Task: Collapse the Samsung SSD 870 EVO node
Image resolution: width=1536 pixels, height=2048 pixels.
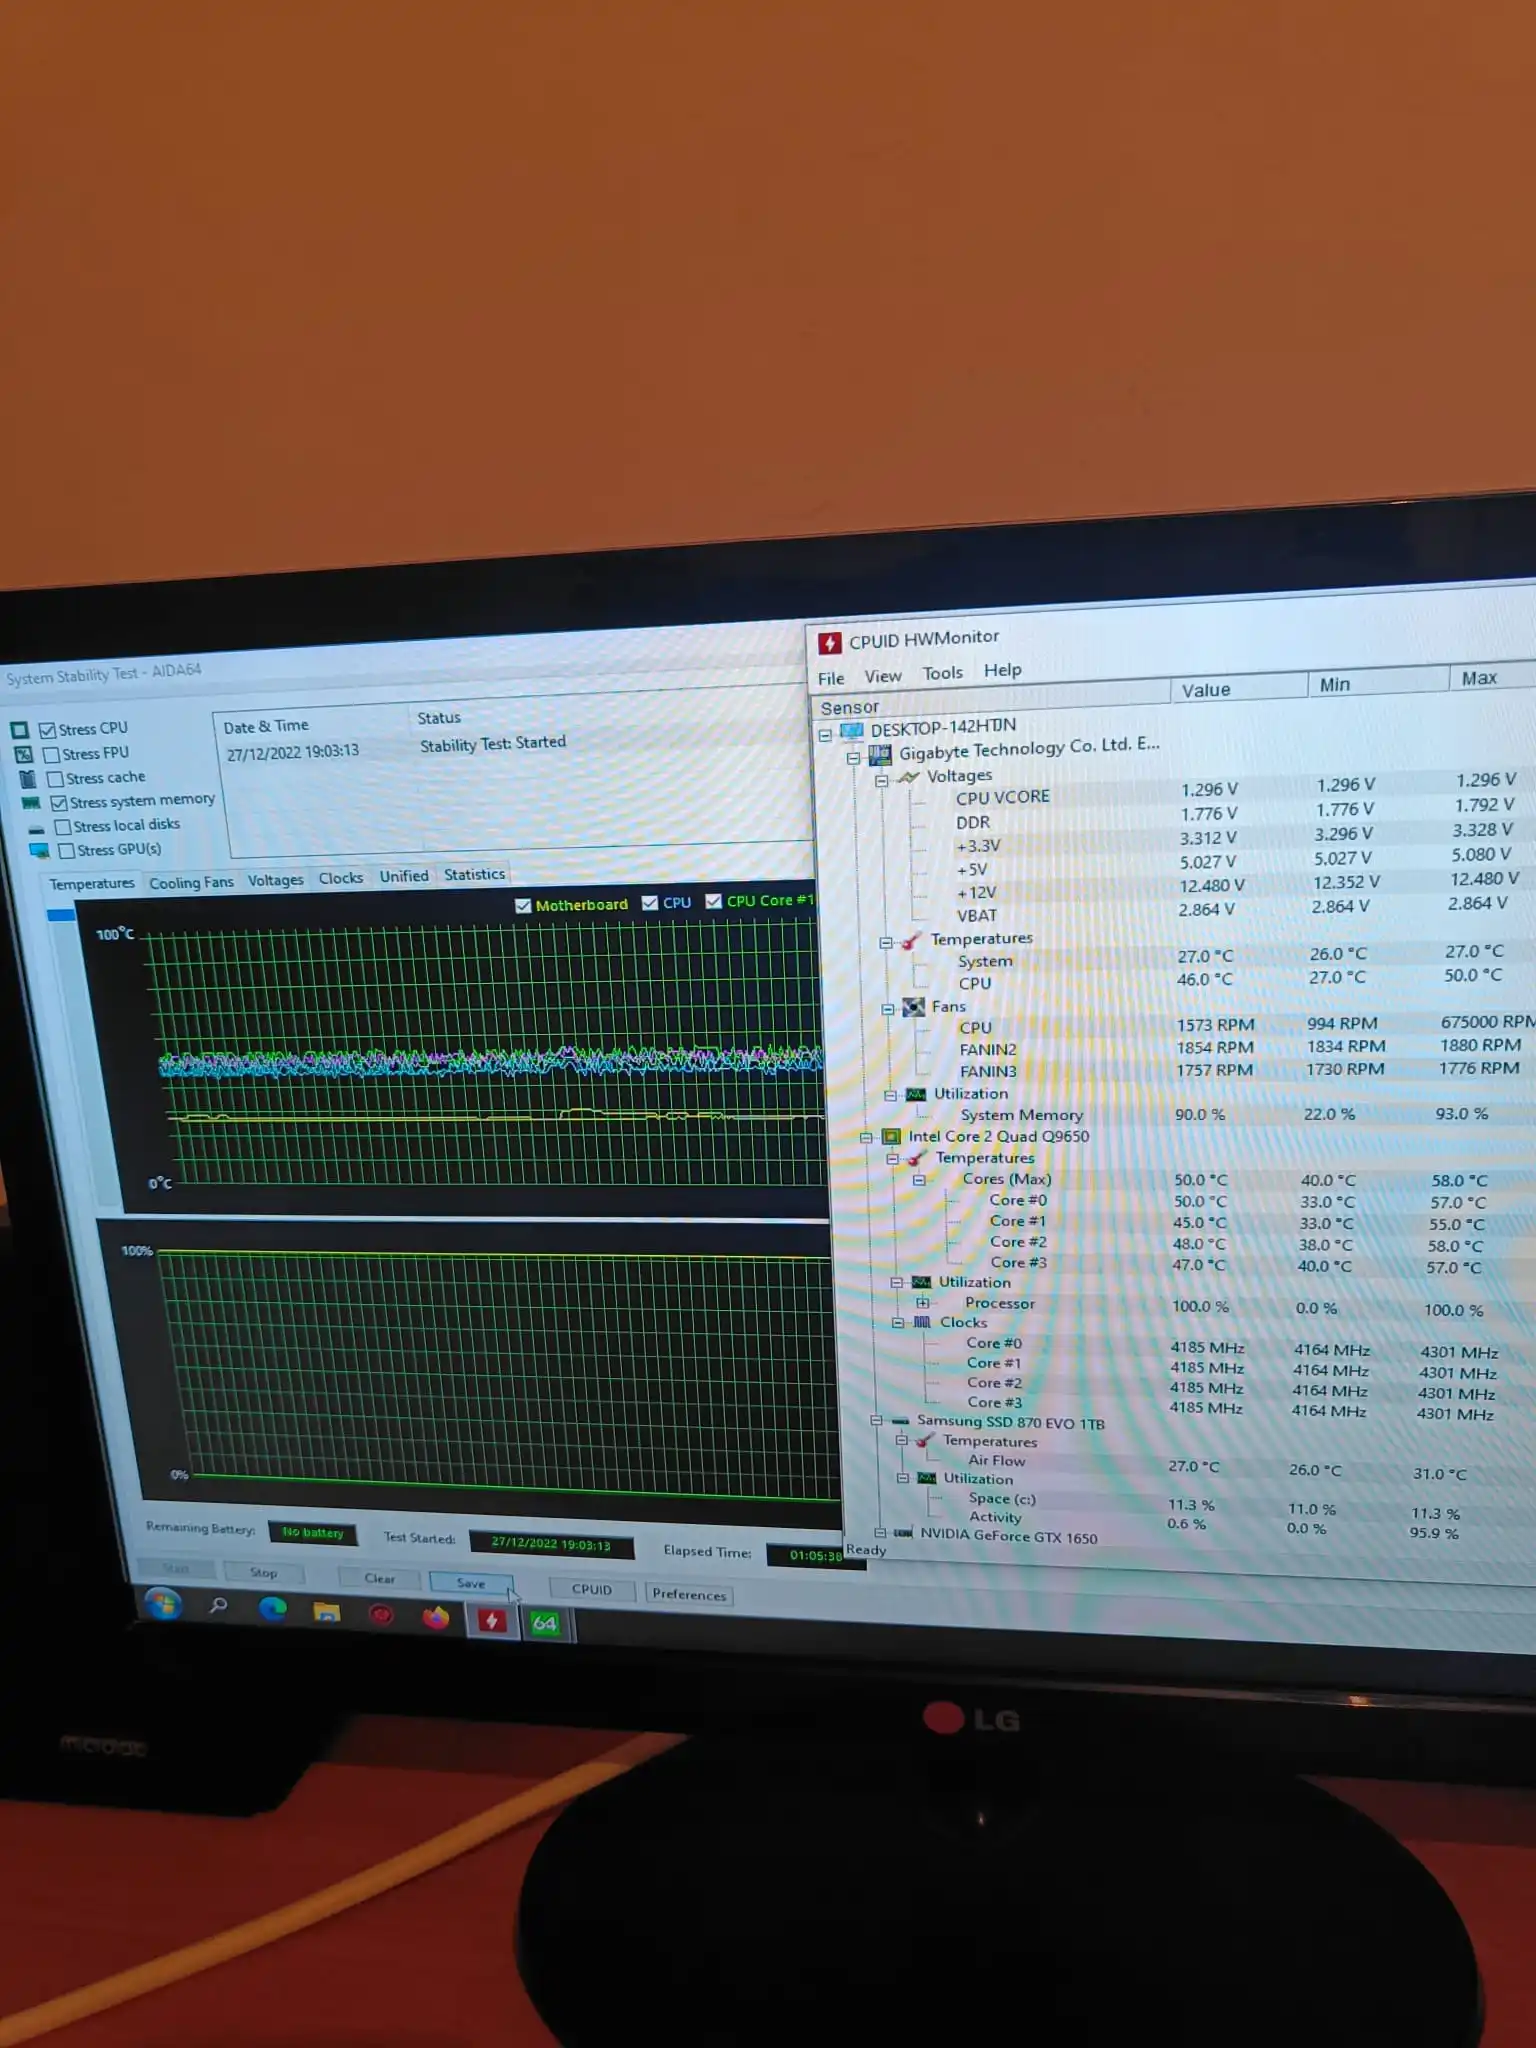Action: 876,1421
